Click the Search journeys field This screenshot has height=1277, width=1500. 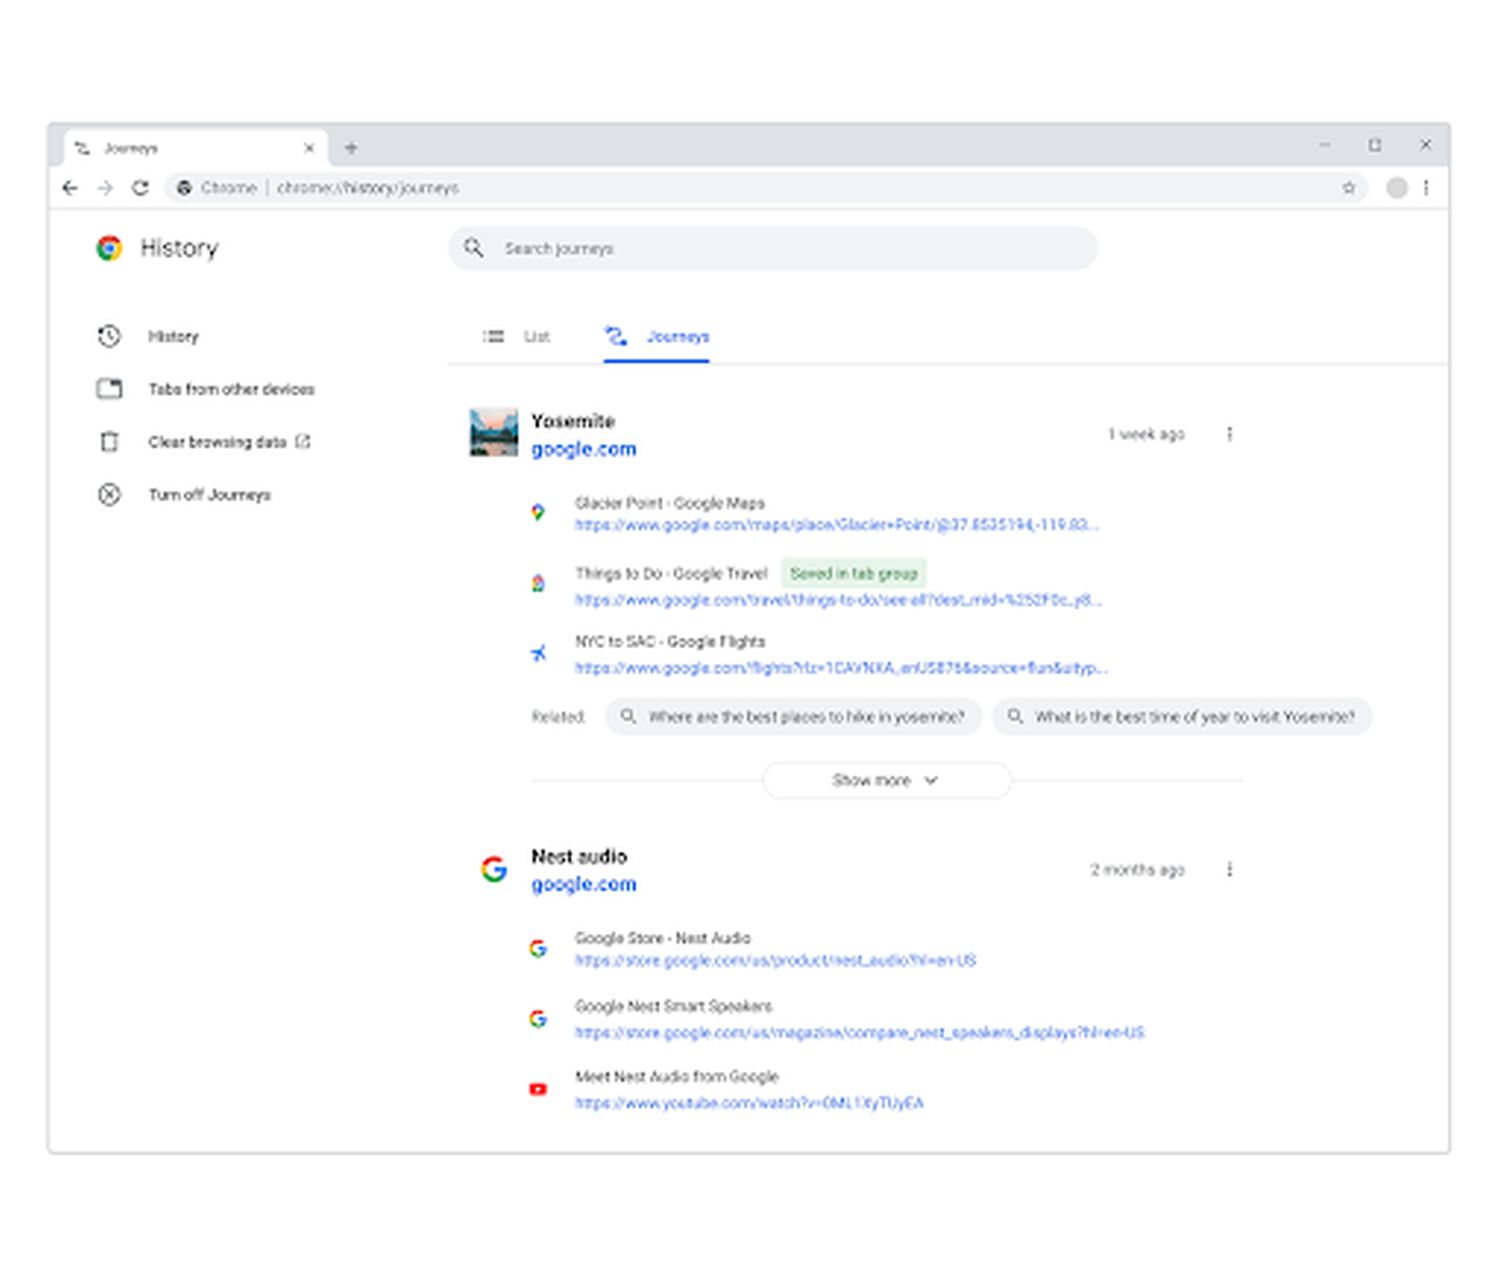pyautogui.click(x=772, y=248)
